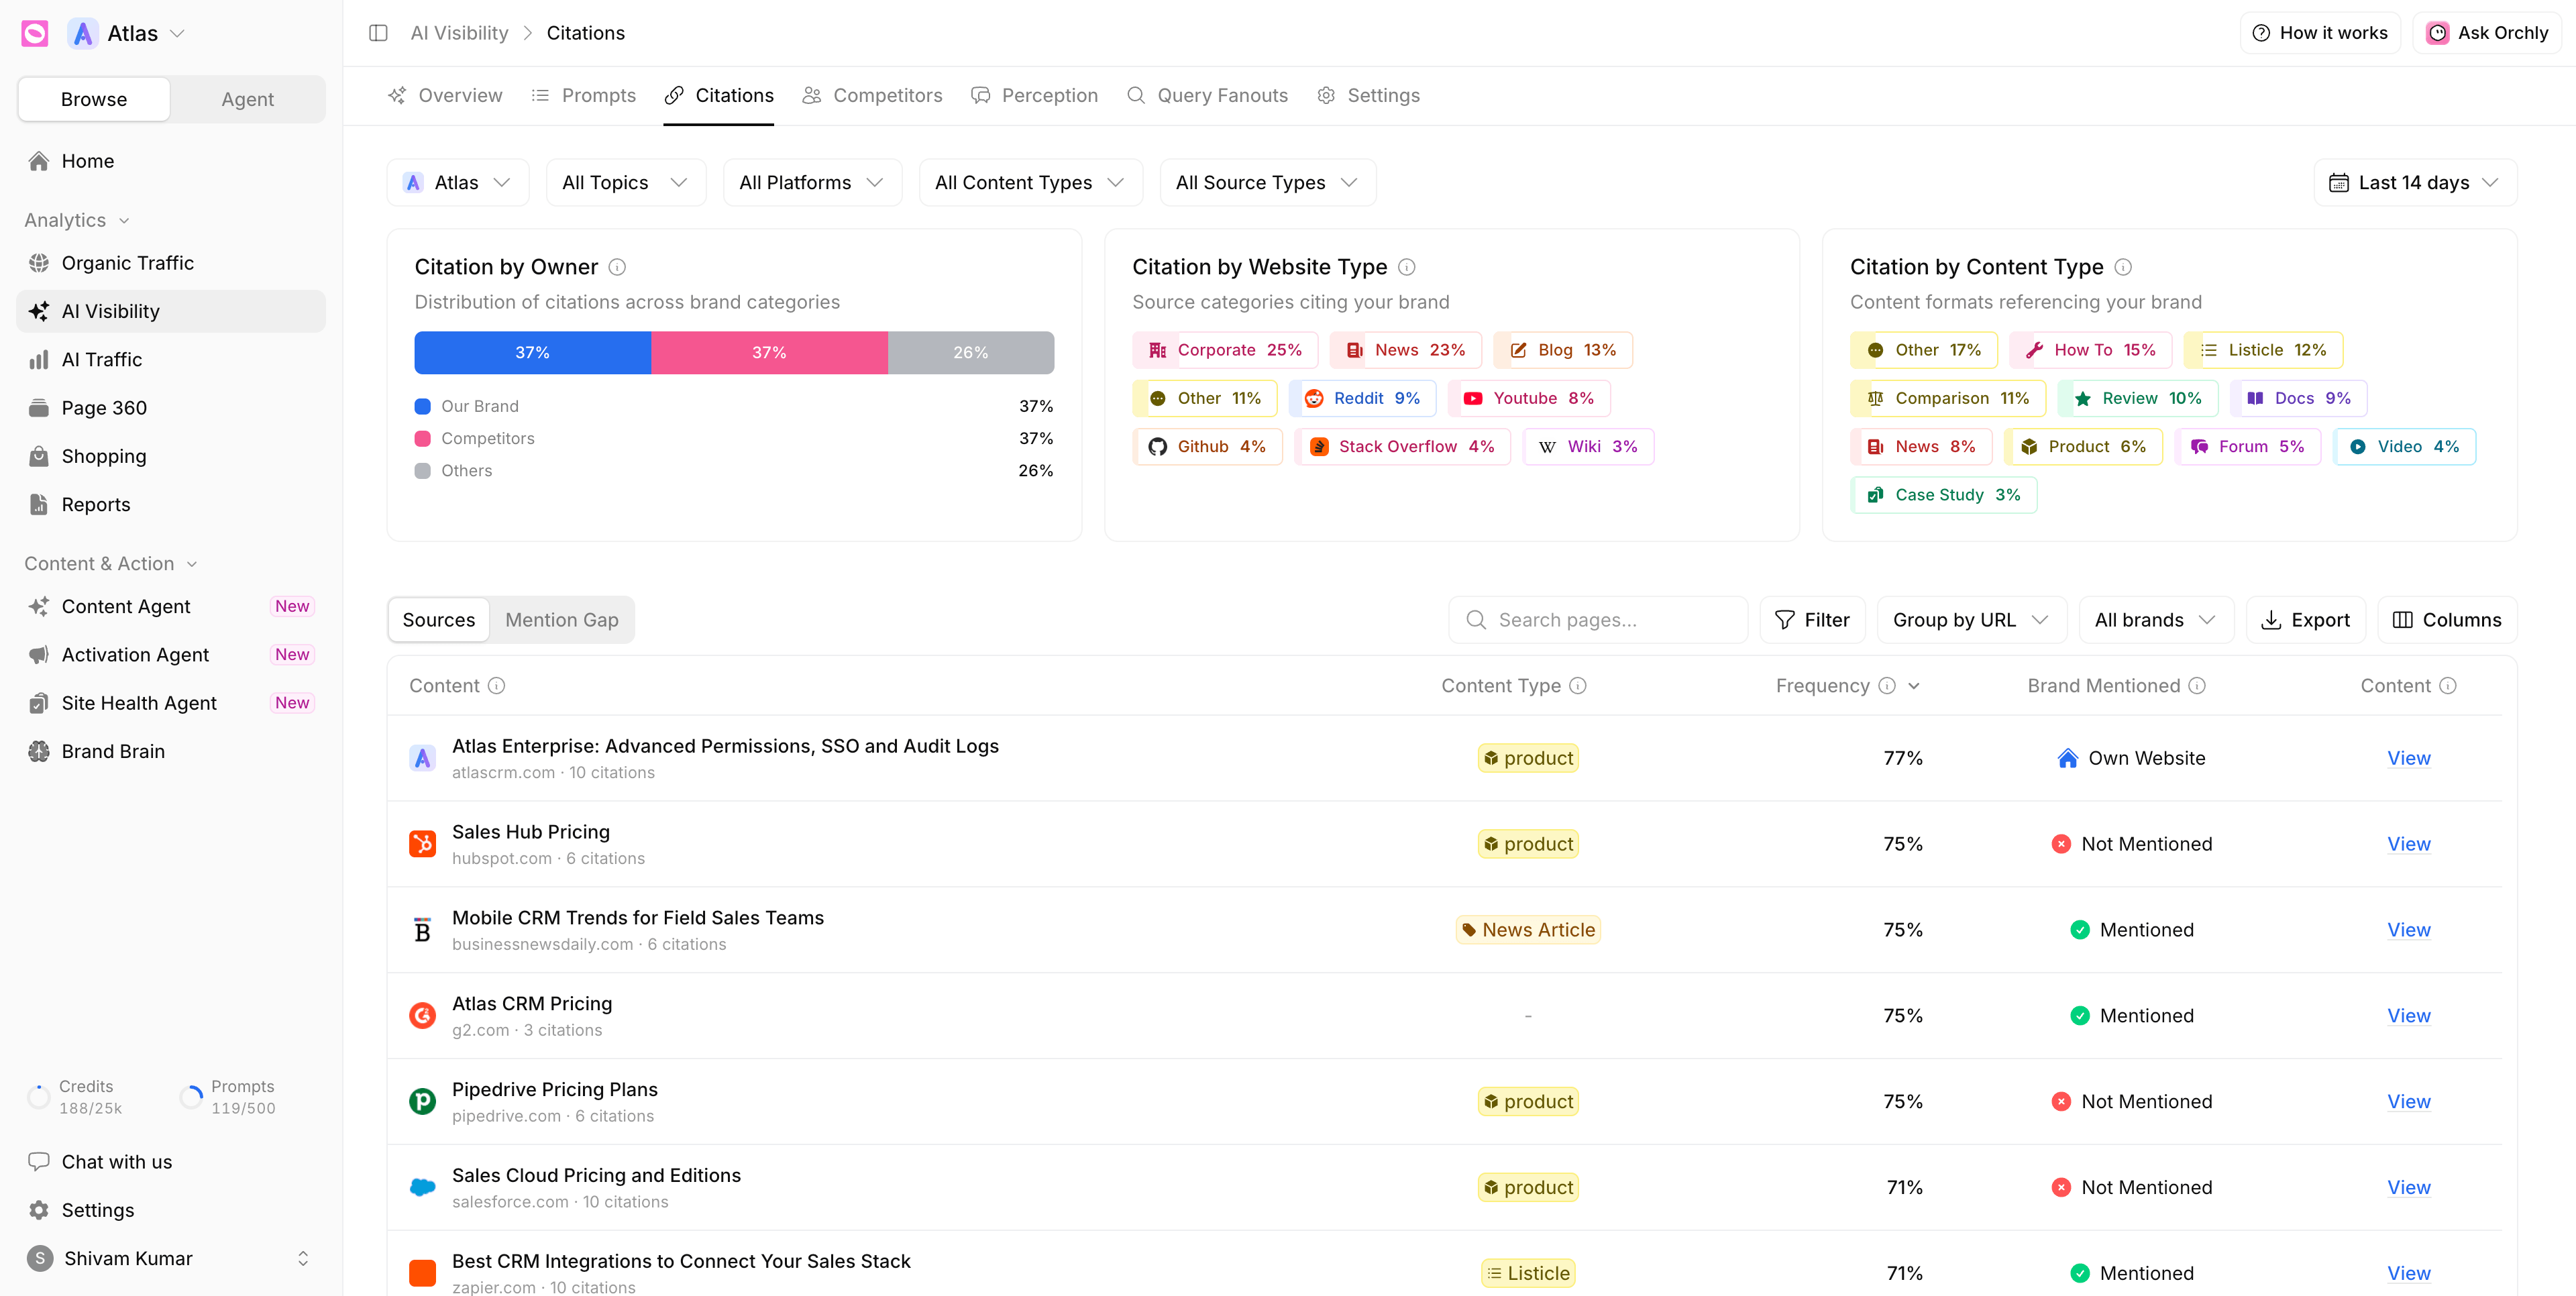This screenshot has height=1296, width=2576.
Task: Open the Competitors tab
Action: click(x=872, y=96)
